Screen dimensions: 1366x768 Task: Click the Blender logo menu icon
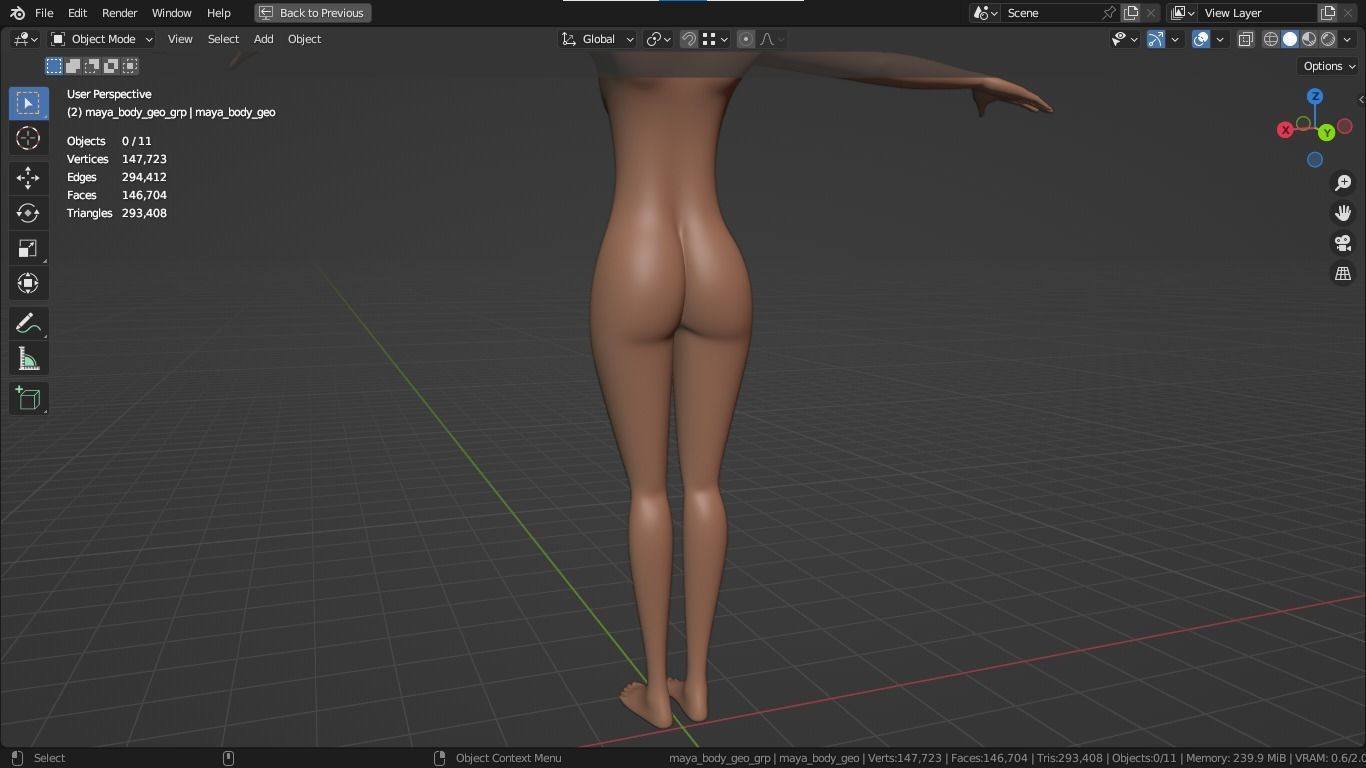pos(17,13)
